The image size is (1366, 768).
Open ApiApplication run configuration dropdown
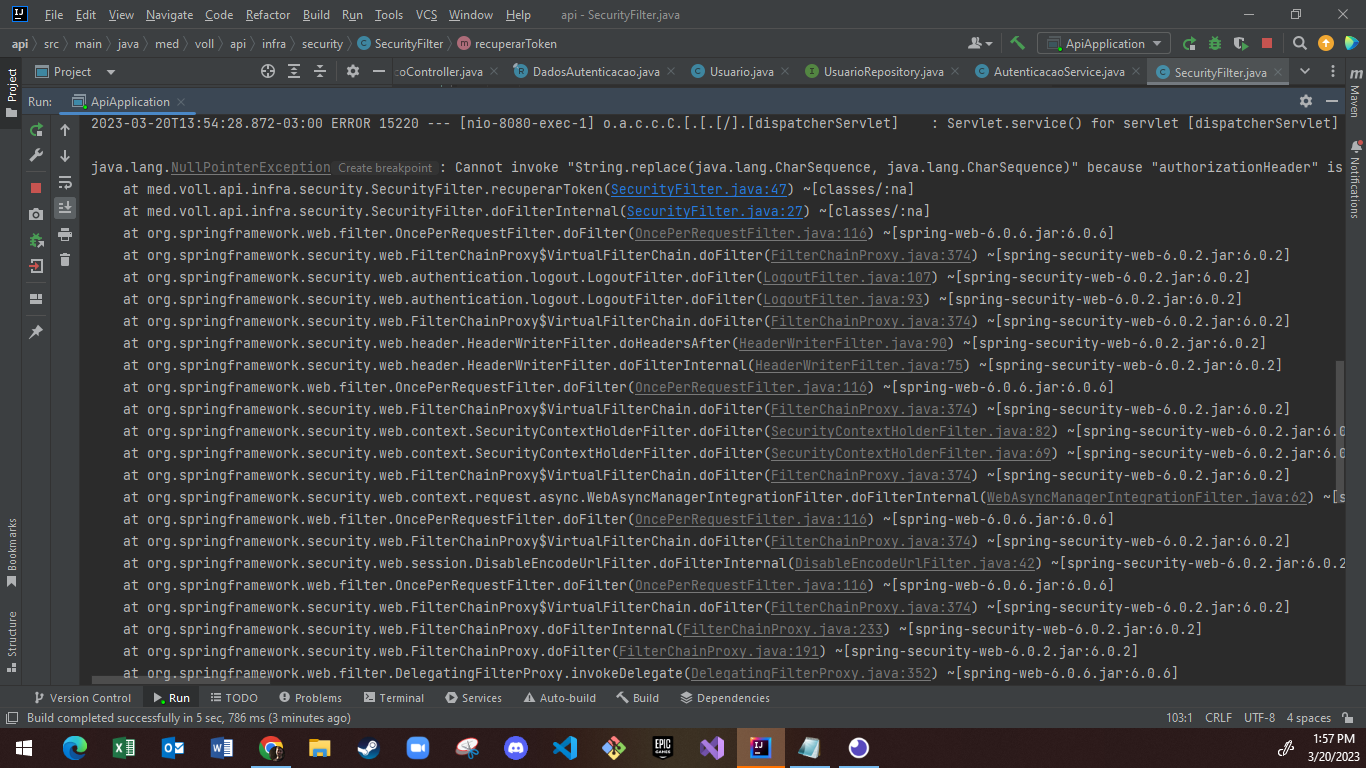1104,43
